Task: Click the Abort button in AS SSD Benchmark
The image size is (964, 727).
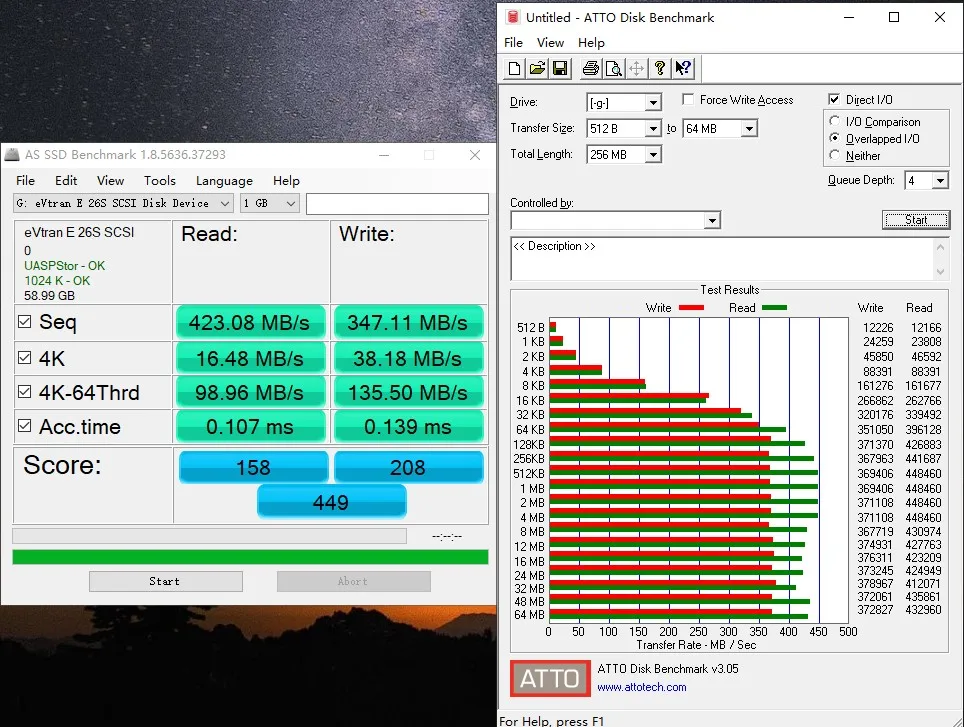Action: 354,581
